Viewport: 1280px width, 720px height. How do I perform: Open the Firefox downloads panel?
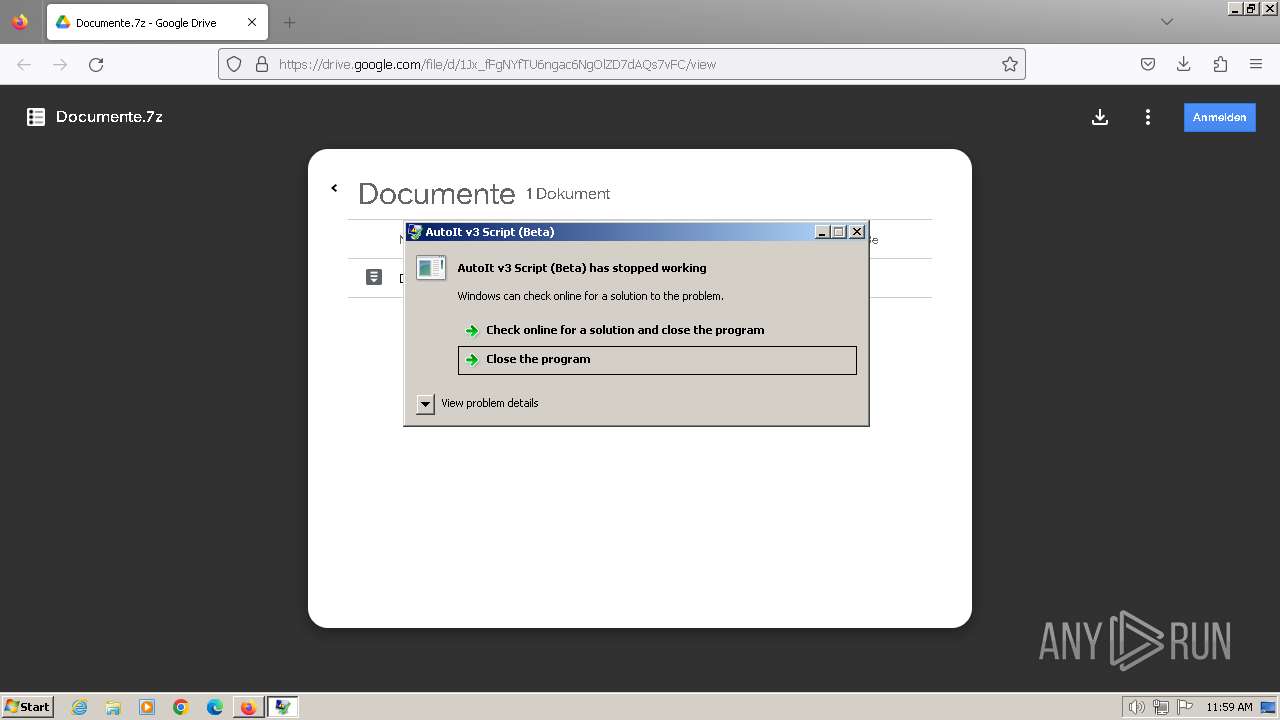[1184, 64]
